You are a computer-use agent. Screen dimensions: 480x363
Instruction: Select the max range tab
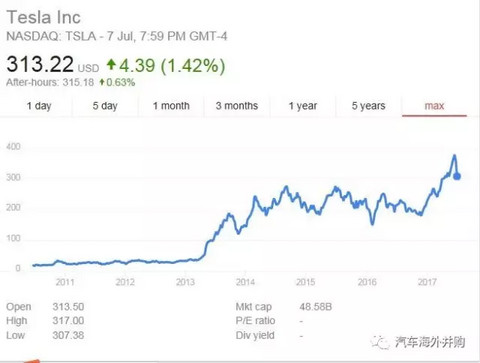pos(434,106)
